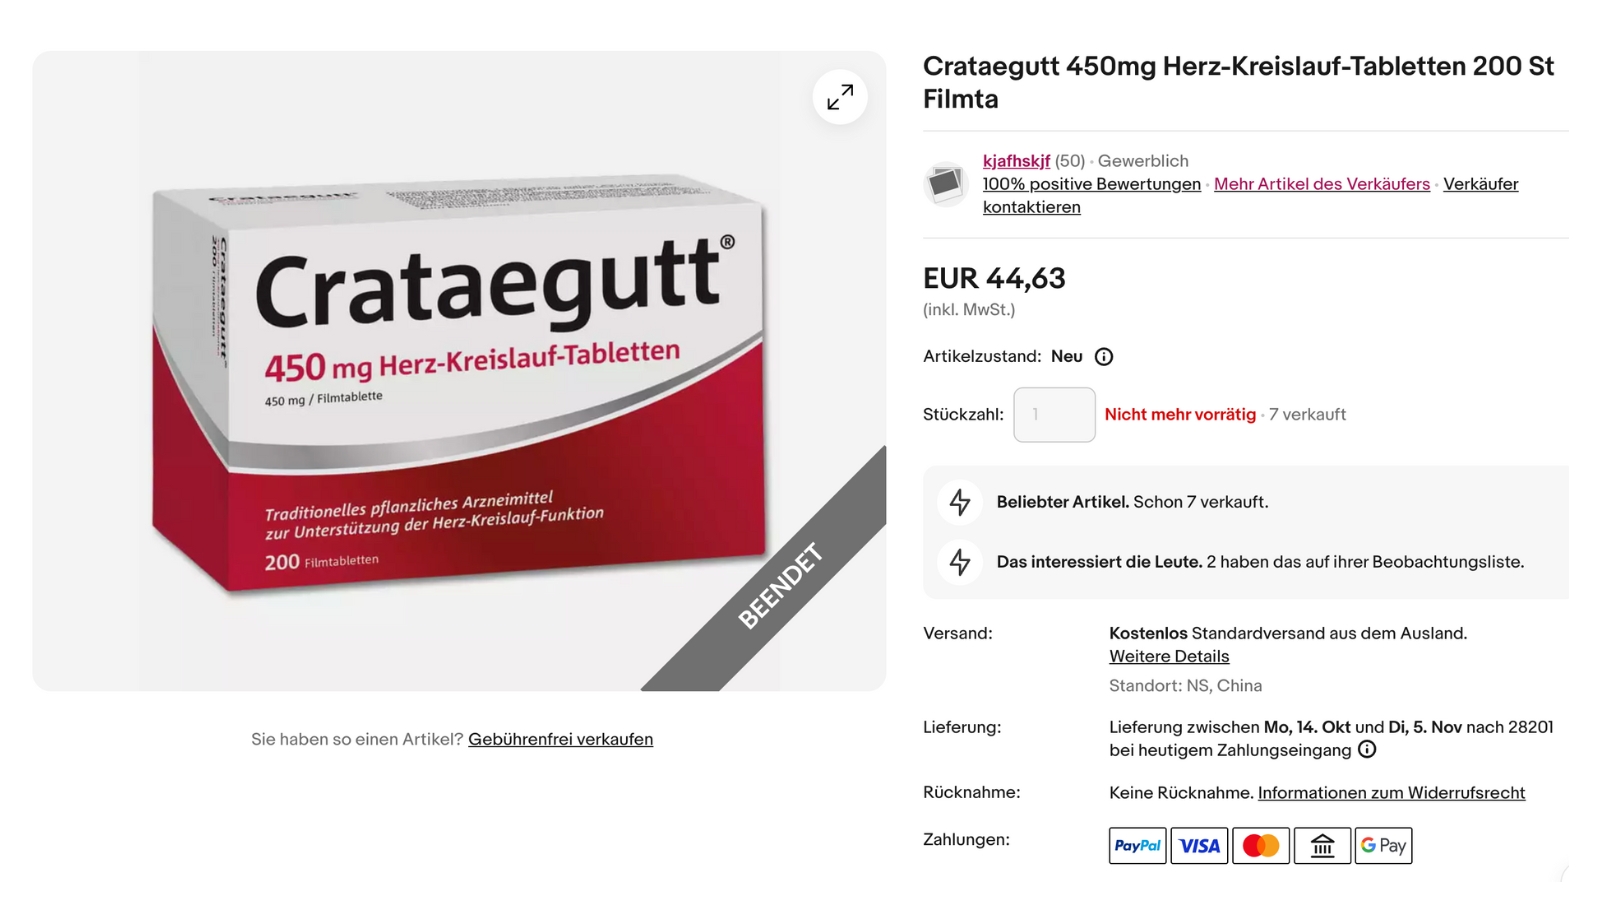Click Gebührenfrei verkaufen link
Viewport: 1600px width, 900px height.
tap(560, 739)
